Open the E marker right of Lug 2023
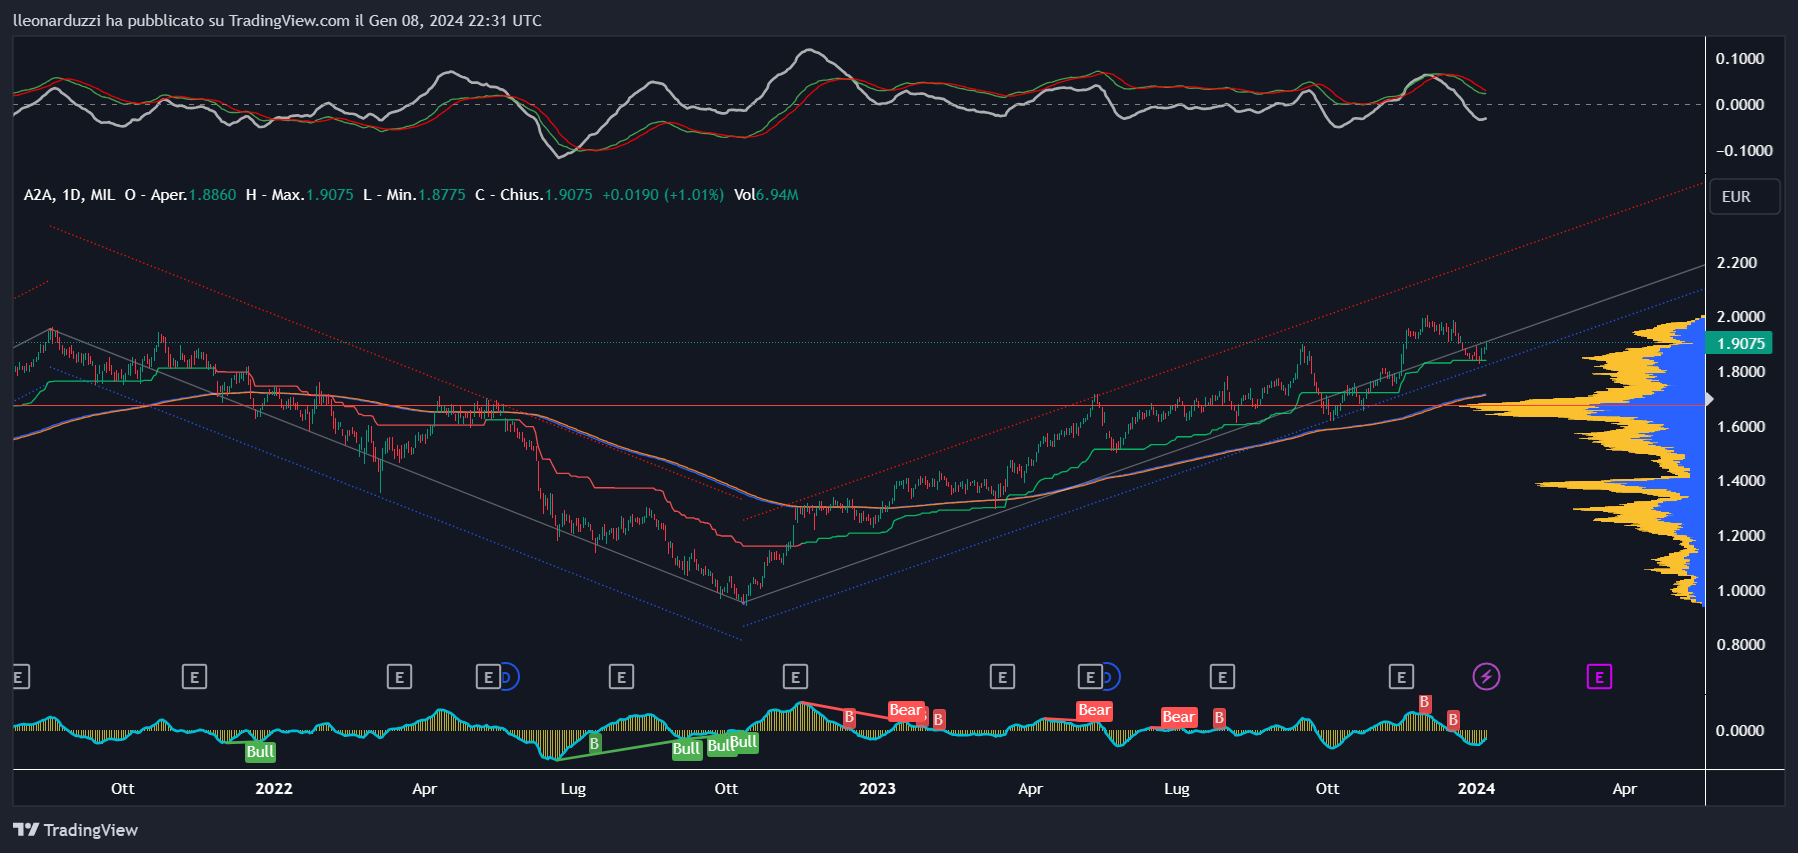This screenshot has width=1798, height=853. pyautogui.click(x=1222, y=677)
